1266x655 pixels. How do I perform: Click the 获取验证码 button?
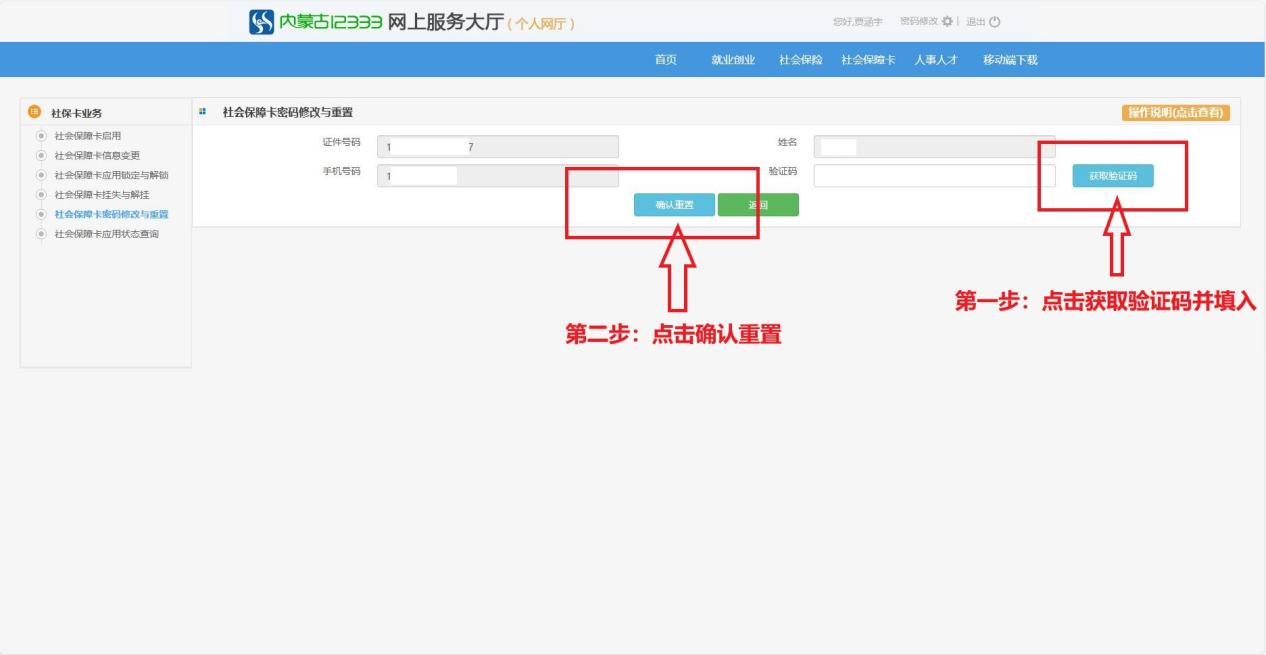[x=1113, y=176]
